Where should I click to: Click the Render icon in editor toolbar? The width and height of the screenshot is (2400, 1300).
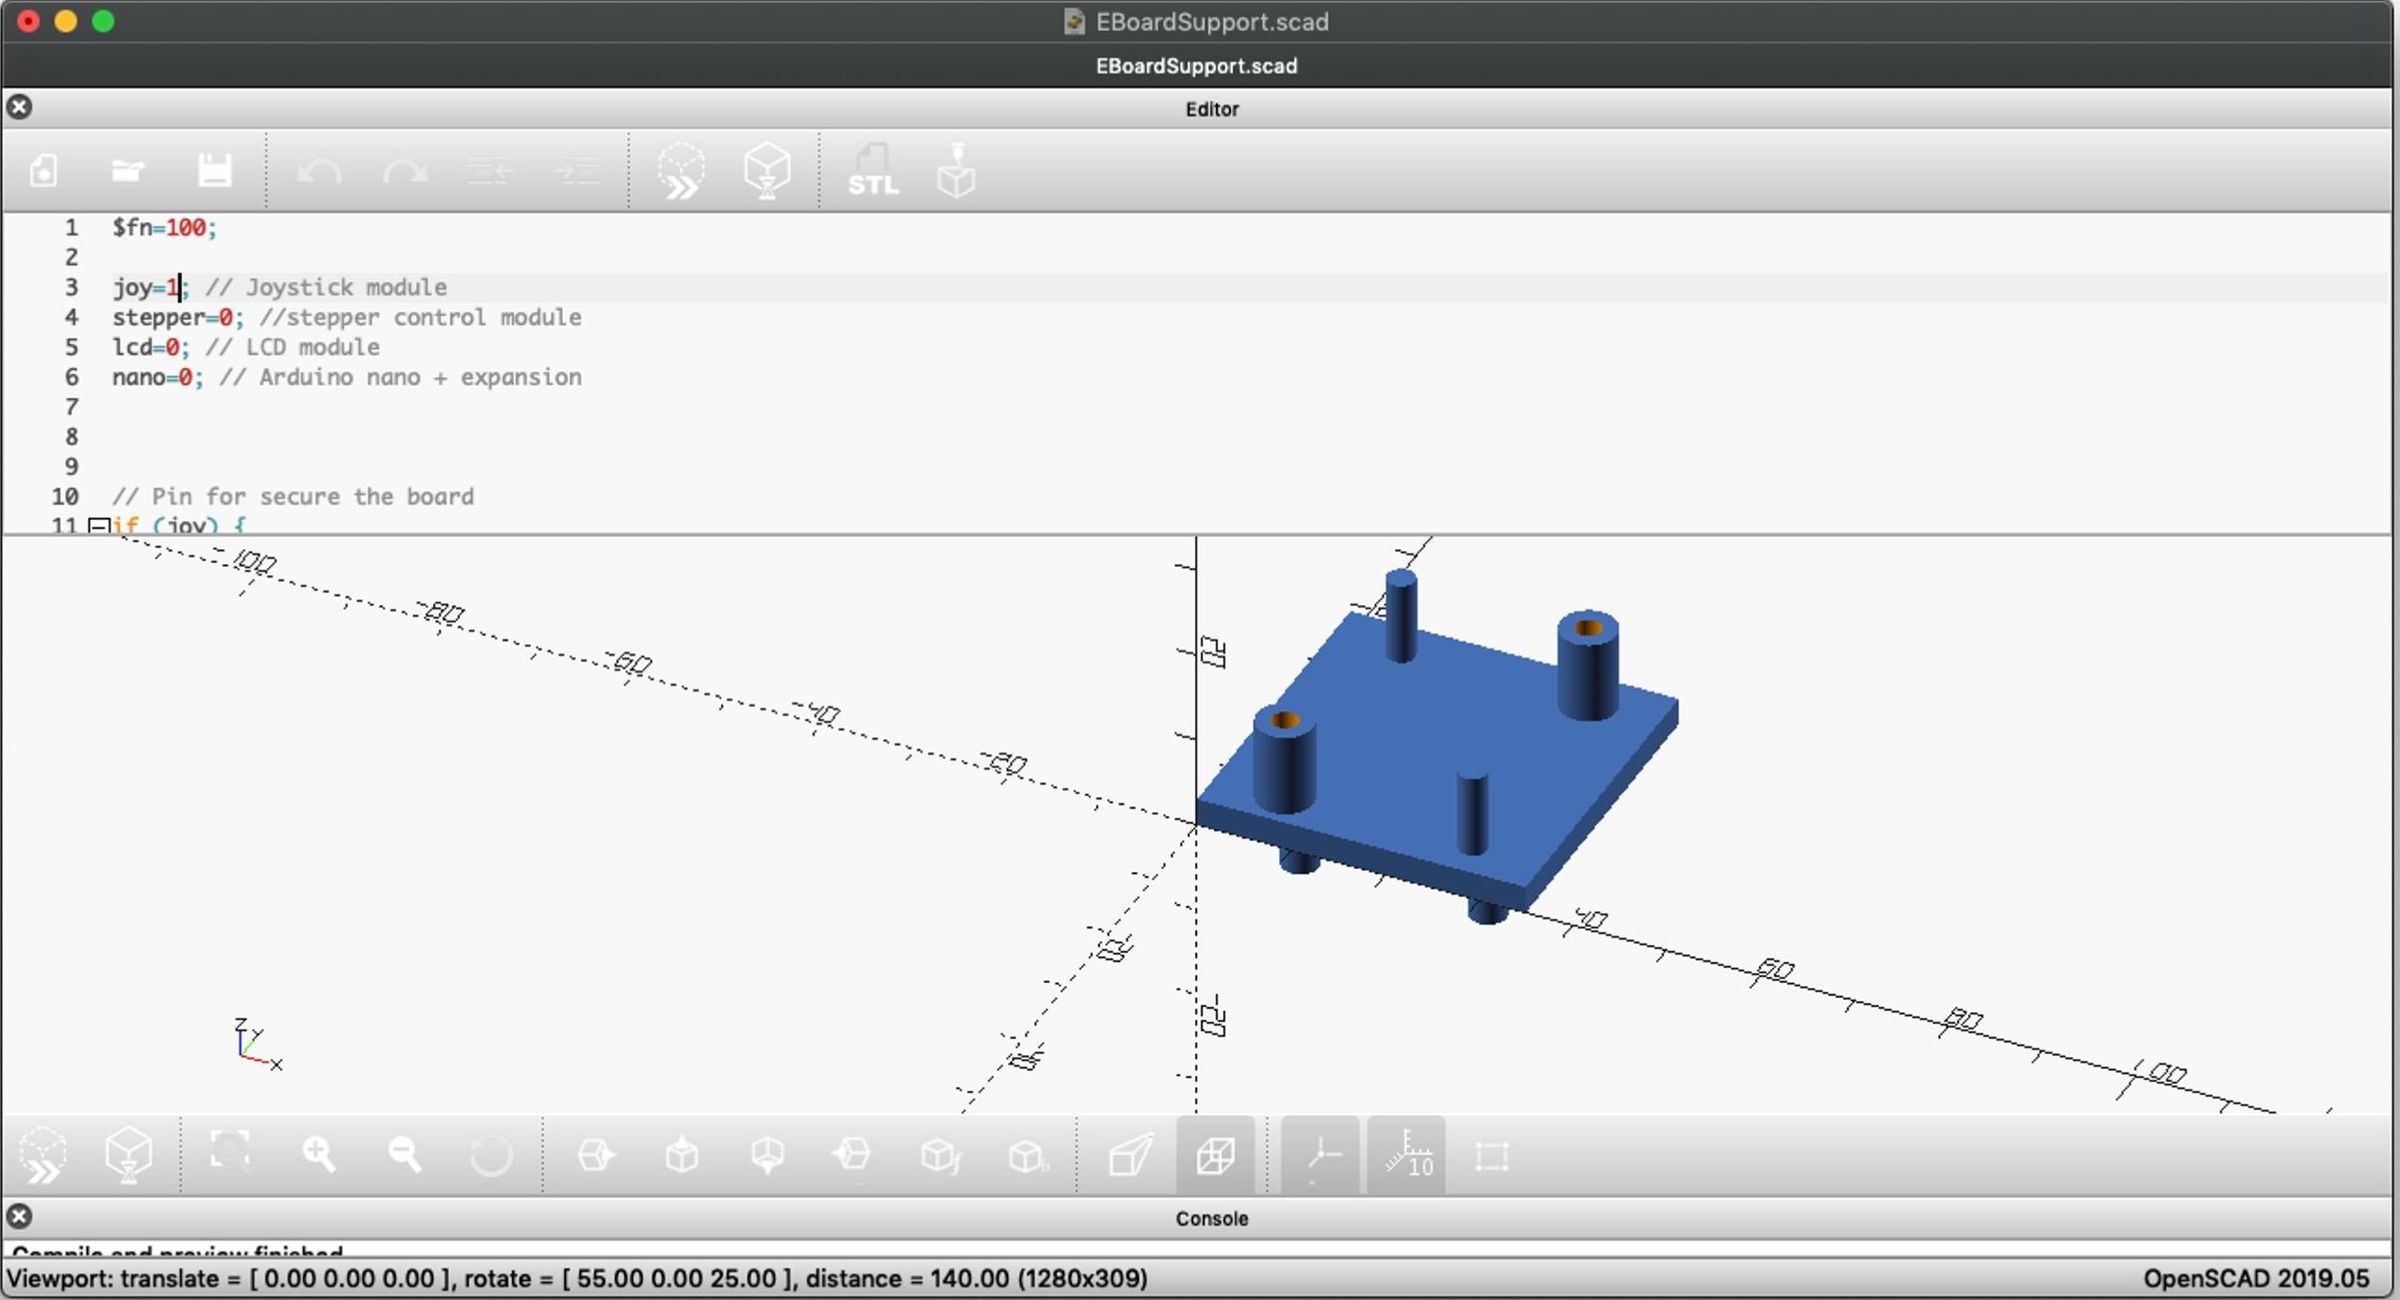[767, 172]
